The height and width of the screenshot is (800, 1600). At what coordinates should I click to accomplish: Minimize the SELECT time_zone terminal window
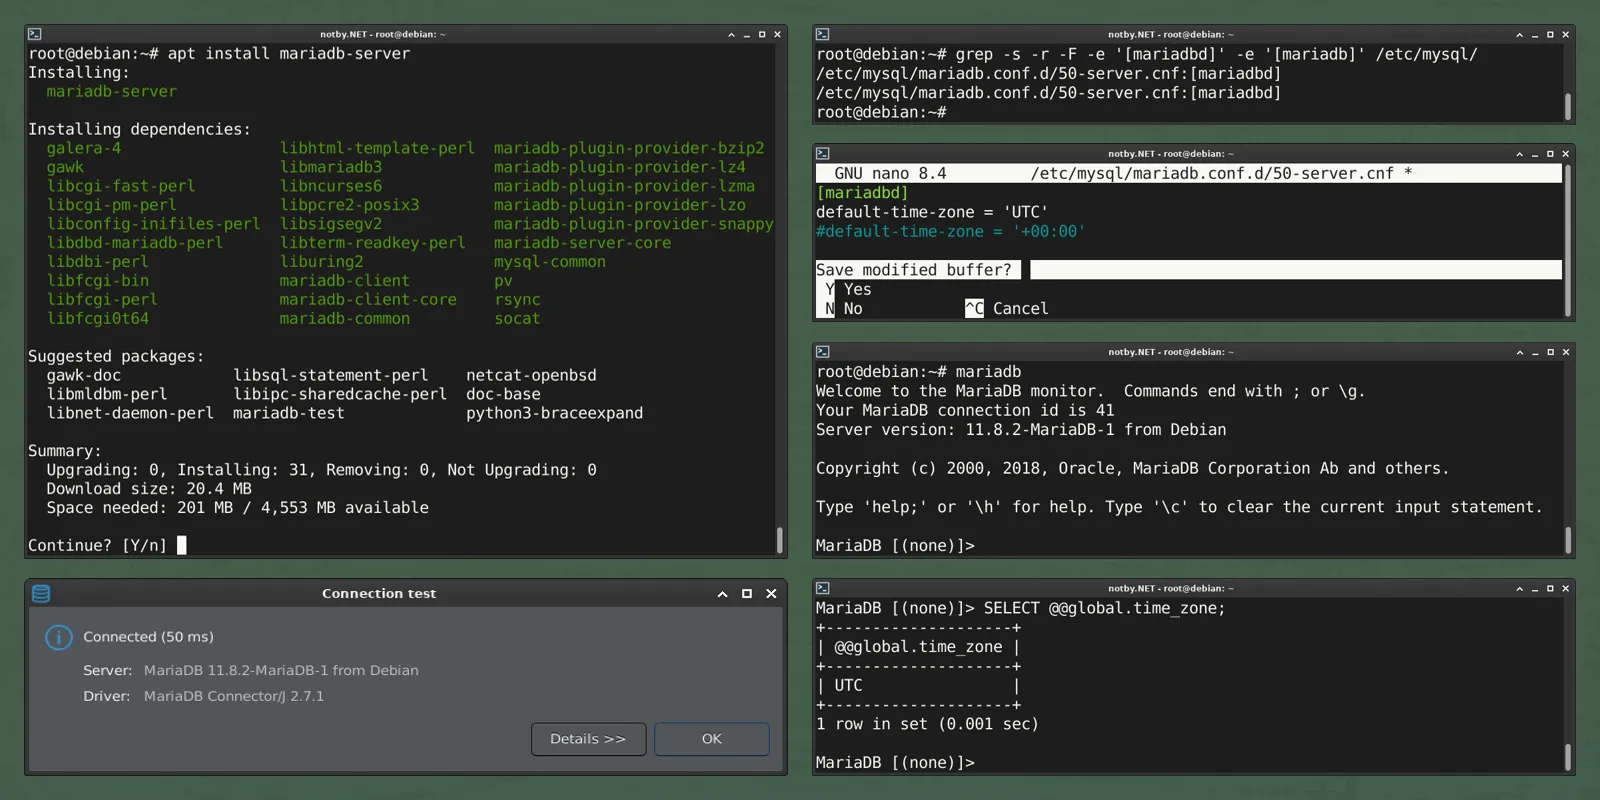coord(1535,589)
